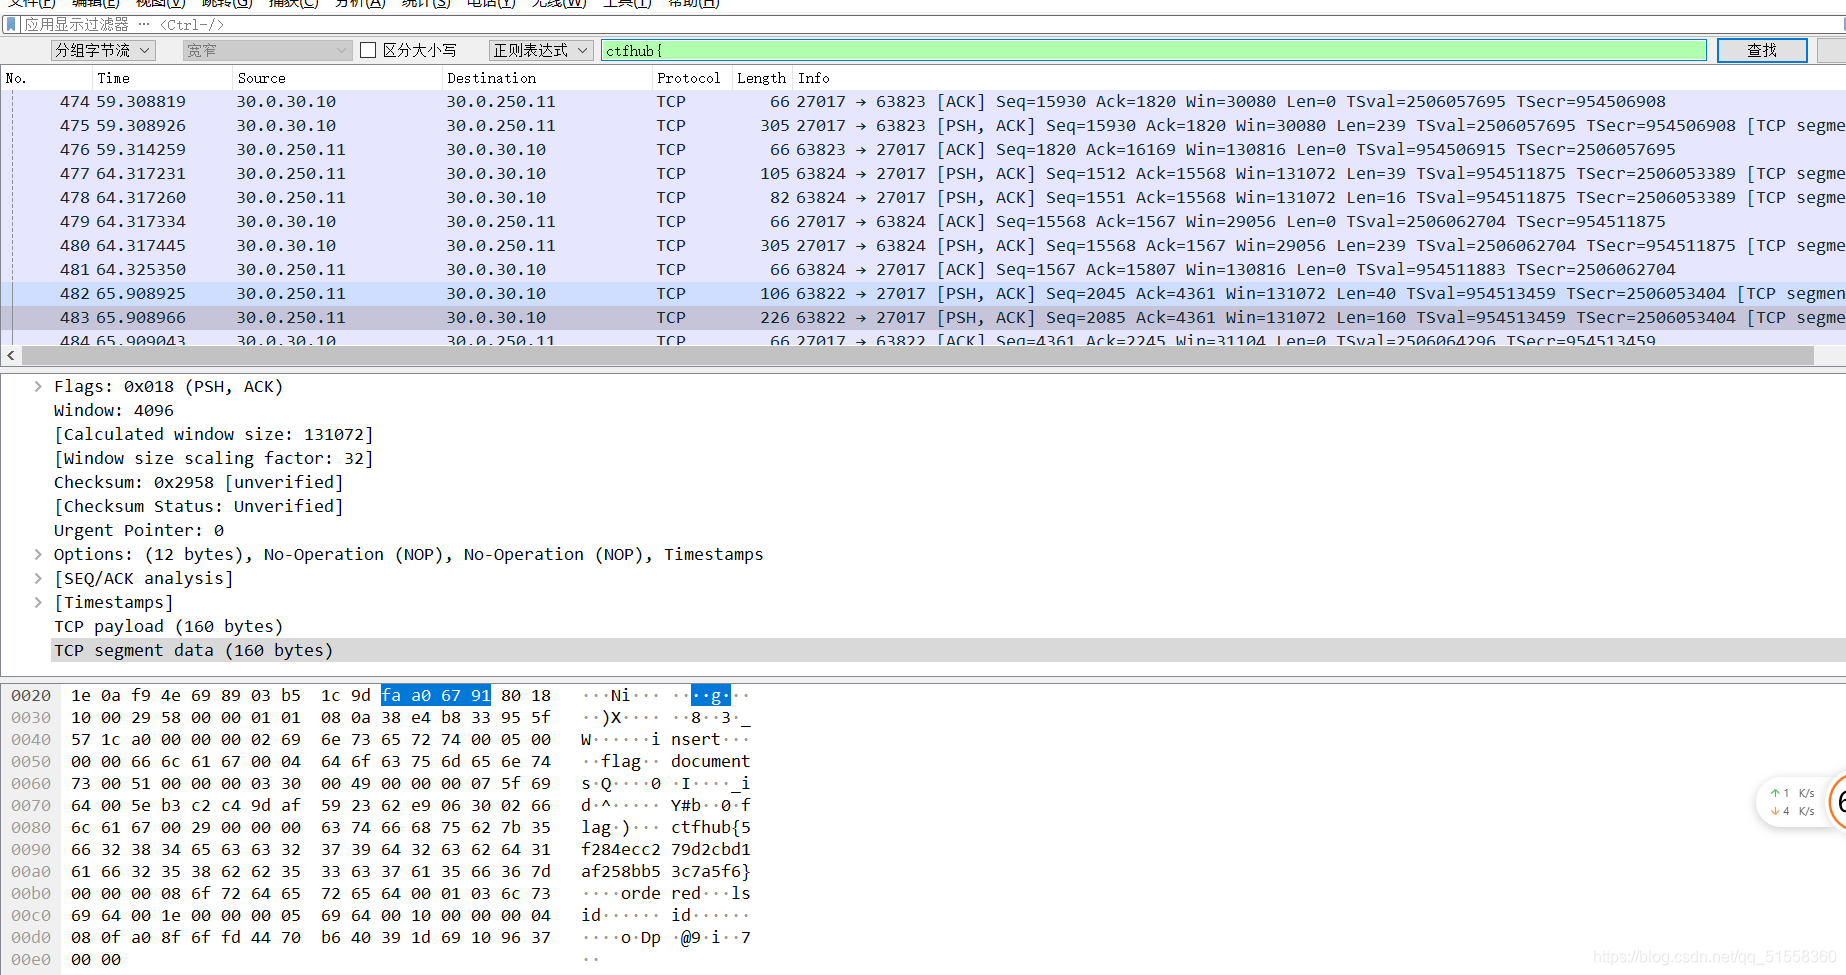Screen dimensions: 1846x975
Task: Click ASCII text 3c7a5f6} in hex pane
Action: tap(711, 871)
